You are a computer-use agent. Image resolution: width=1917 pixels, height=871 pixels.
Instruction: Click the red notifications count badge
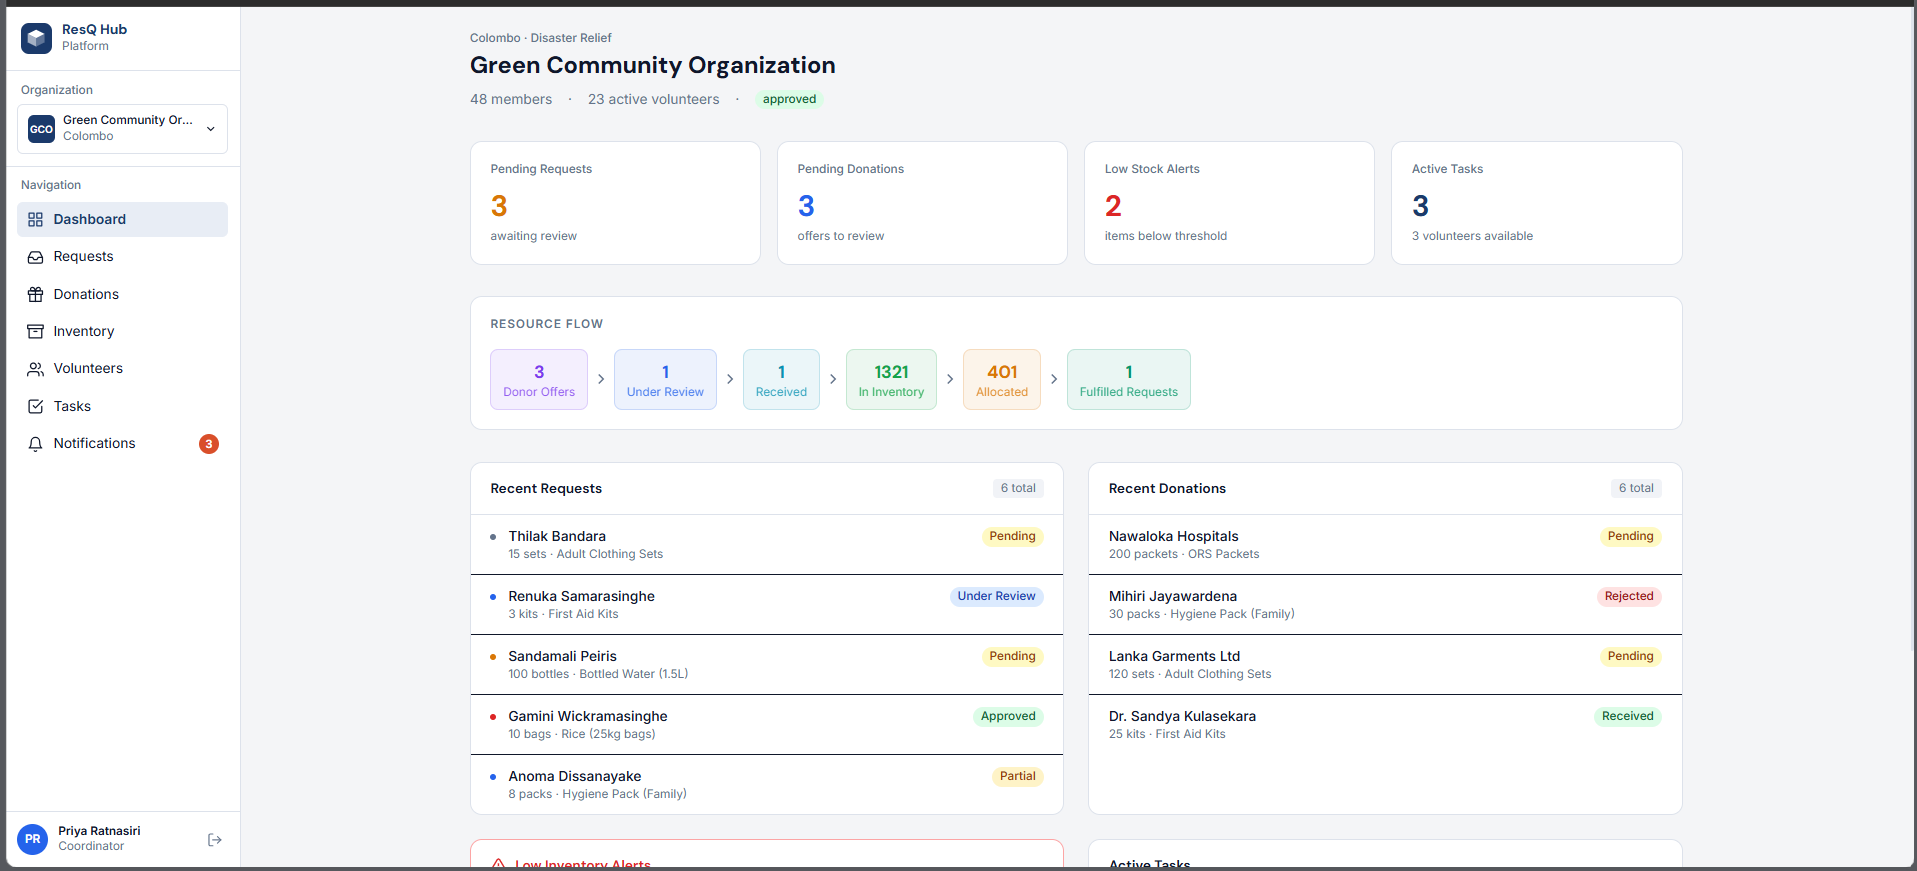pos(209,444)
